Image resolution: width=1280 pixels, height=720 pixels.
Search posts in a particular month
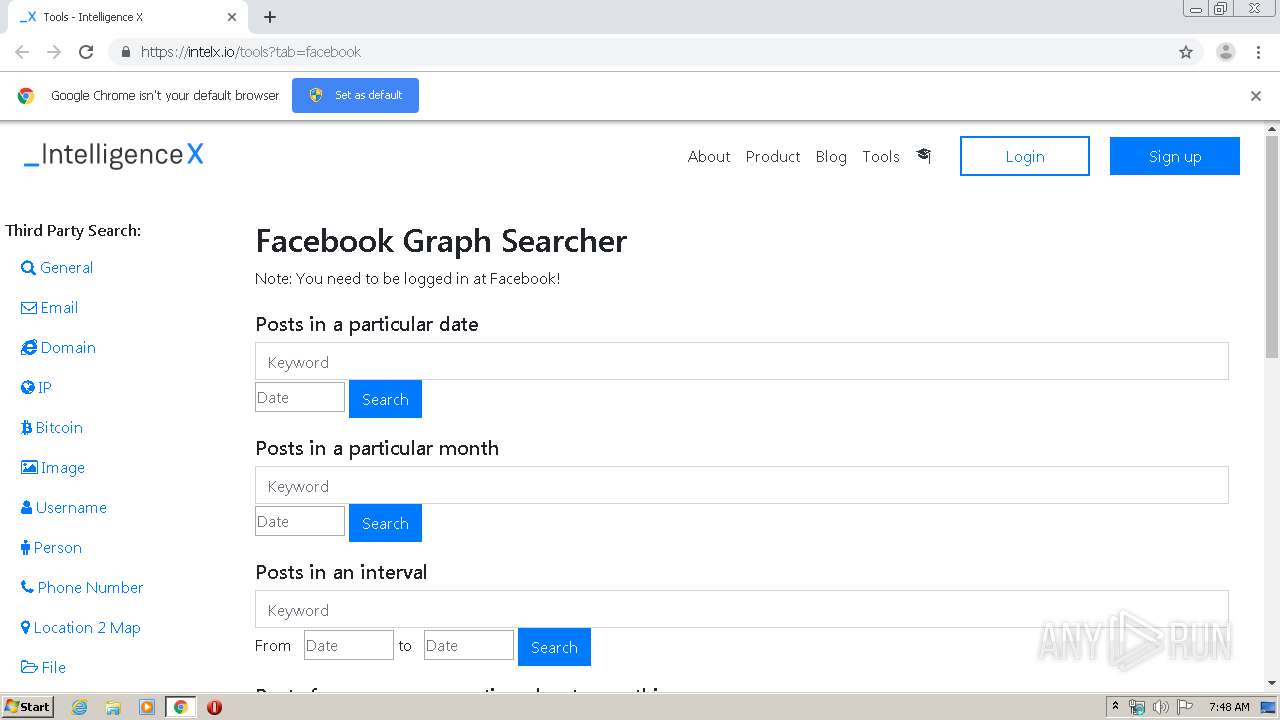(385, 523)
